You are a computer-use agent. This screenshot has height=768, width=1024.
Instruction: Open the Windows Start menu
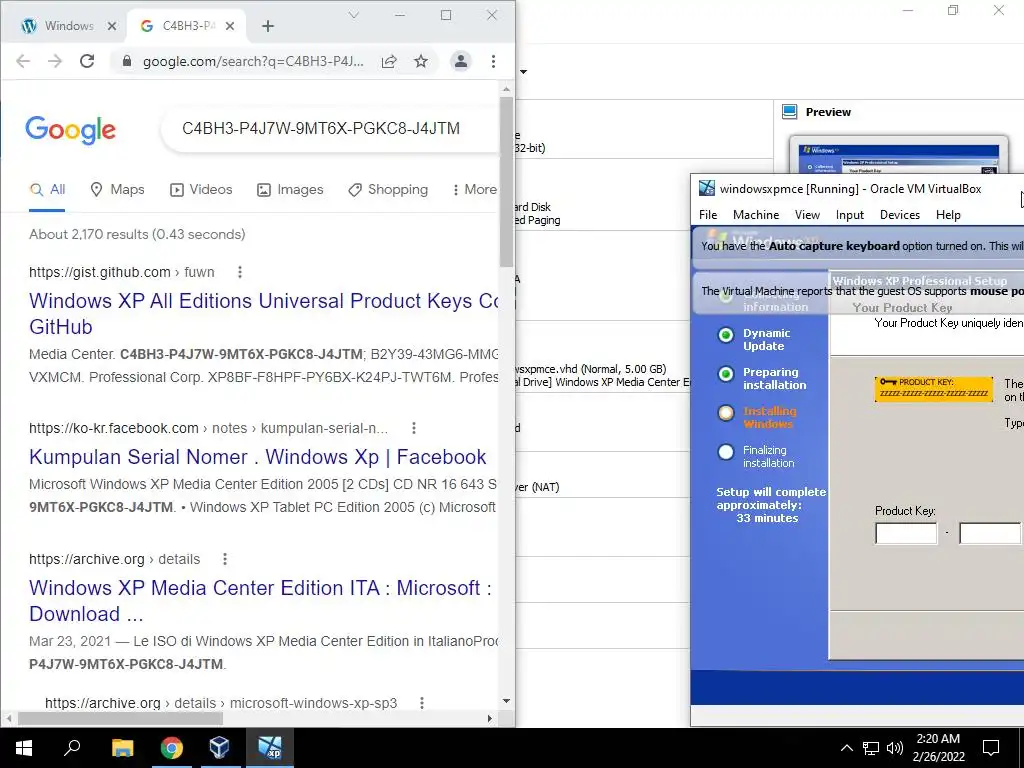point(24,748)
